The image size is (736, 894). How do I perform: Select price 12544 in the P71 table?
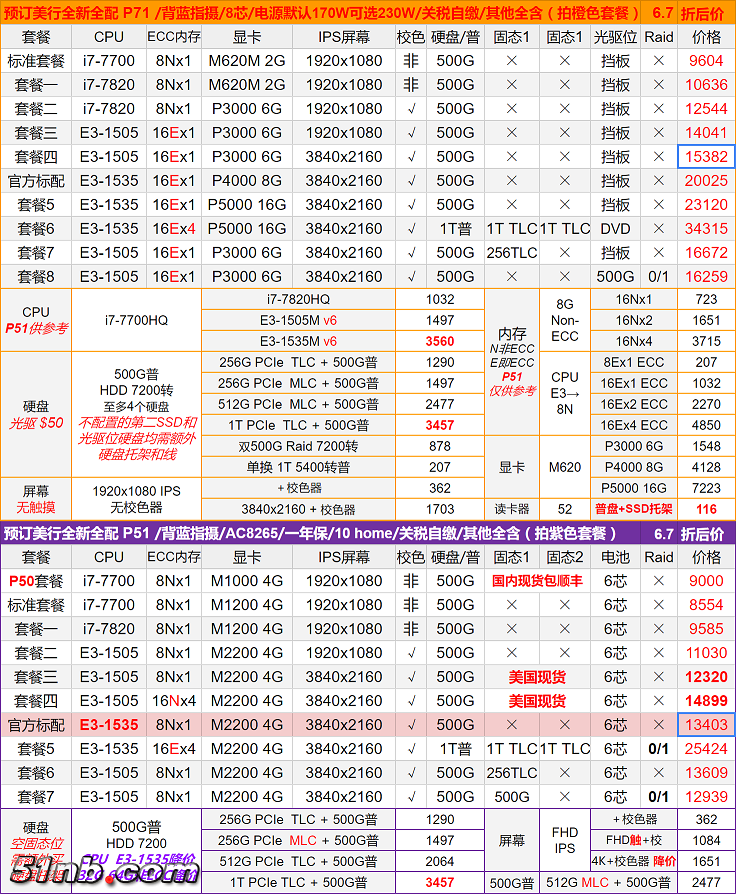[706, 109]
